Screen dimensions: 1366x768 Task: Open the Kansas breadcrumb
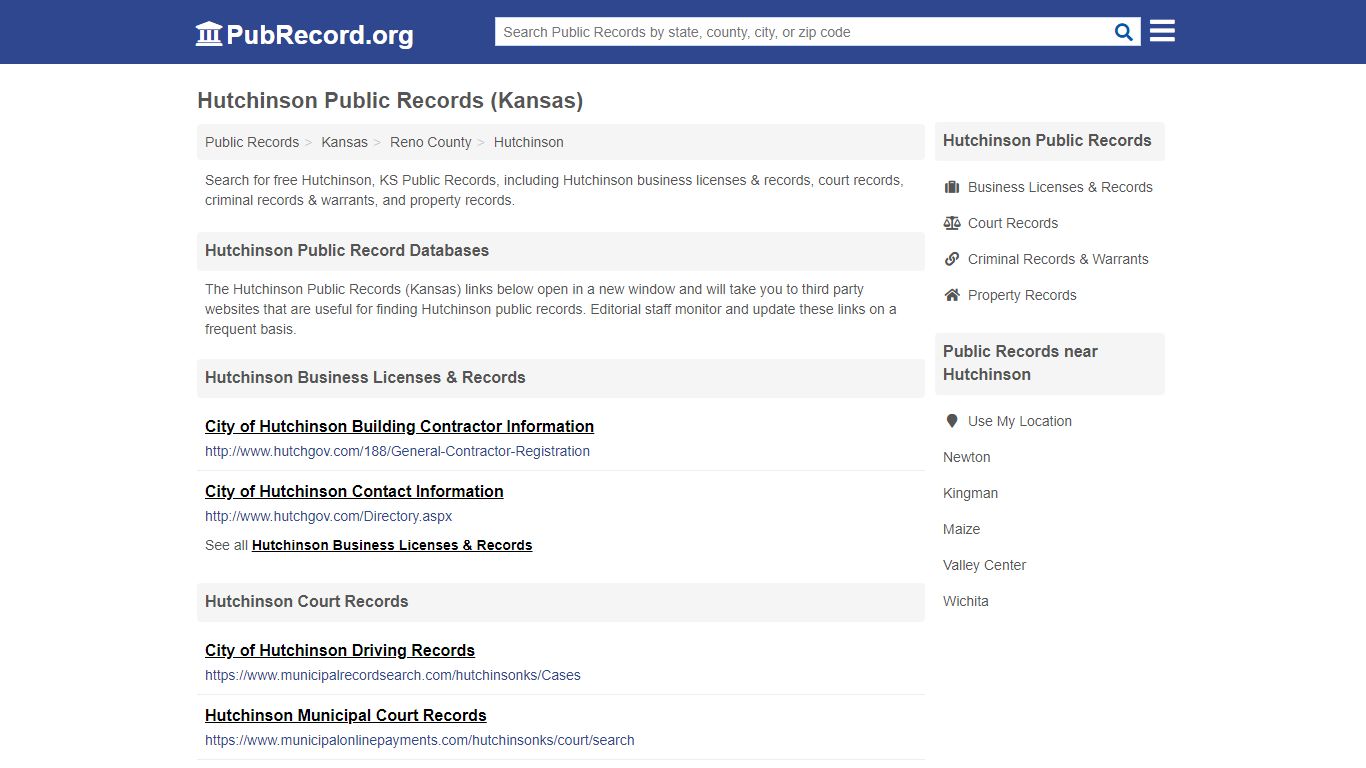pyautogui.click(x=344, y=142)
